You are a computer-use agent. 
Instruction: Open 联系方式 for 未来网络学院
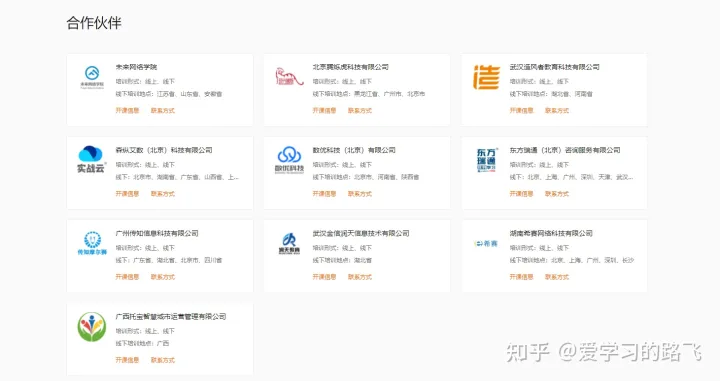[163, 111]
